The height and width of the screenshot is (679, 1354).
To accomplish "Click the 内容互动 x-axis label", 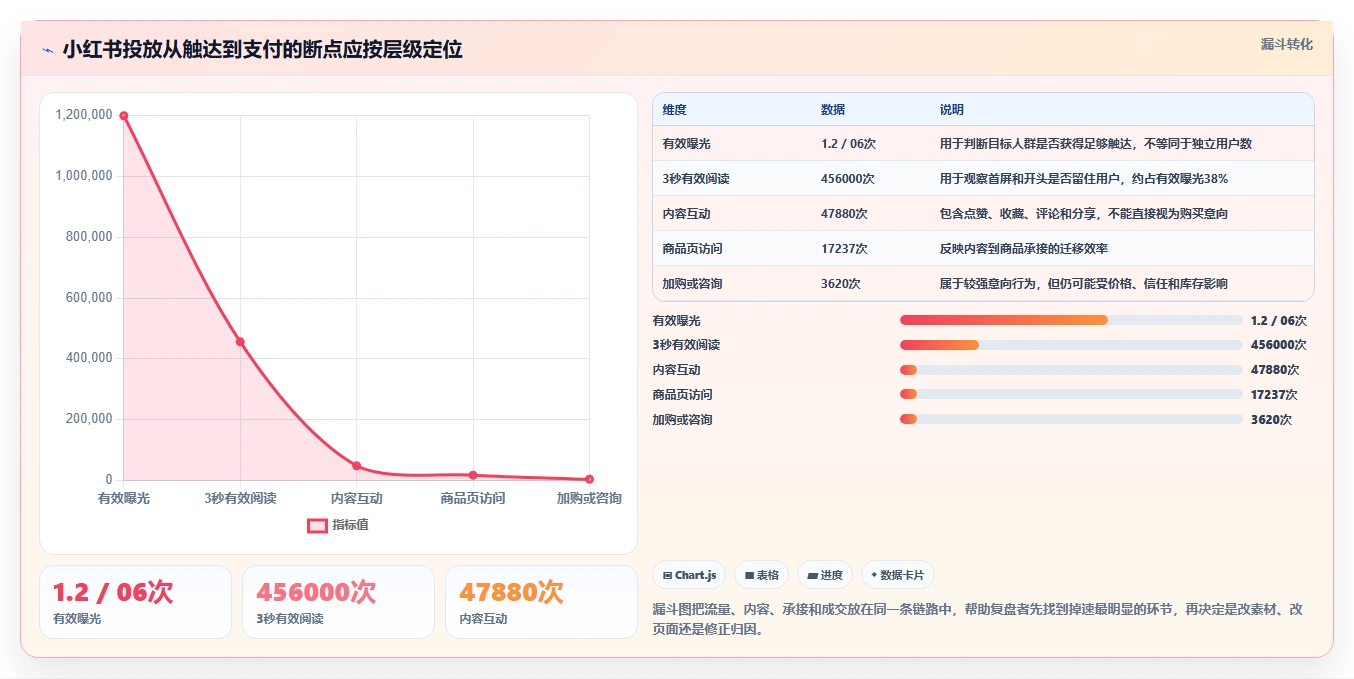I will coord(356,498).
